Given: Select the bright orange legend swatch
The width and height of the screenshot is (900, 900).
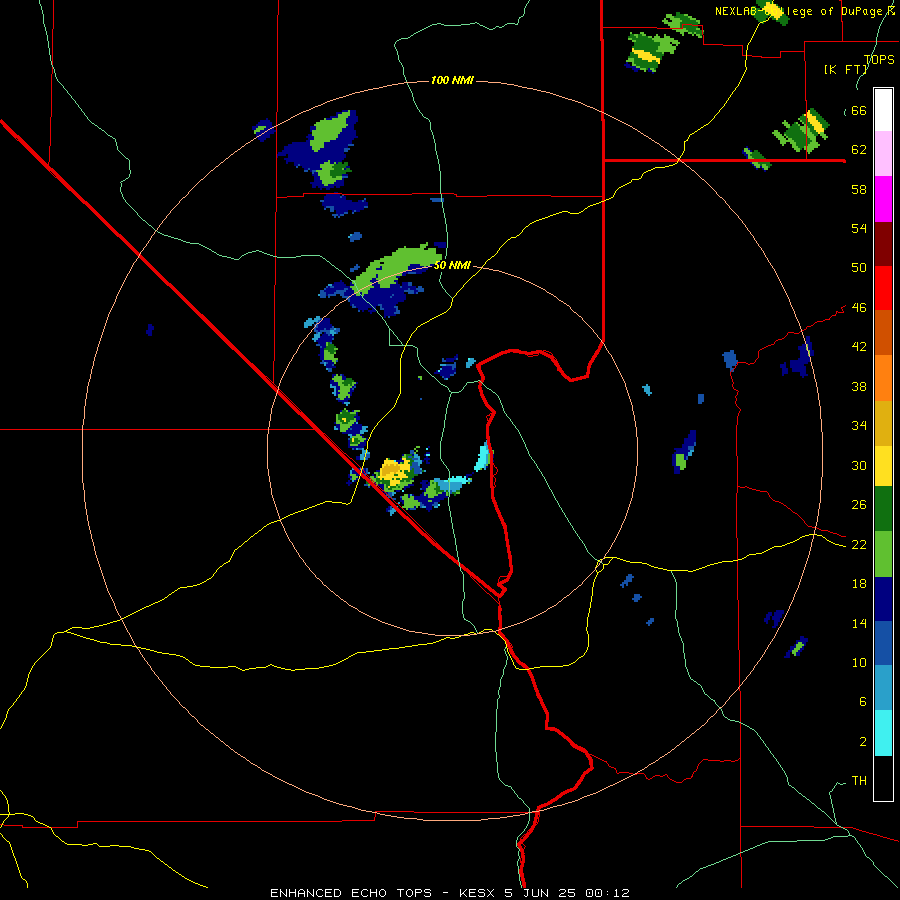Looking at the screenshot, I should pyautogui.click(x=883, y=378).
